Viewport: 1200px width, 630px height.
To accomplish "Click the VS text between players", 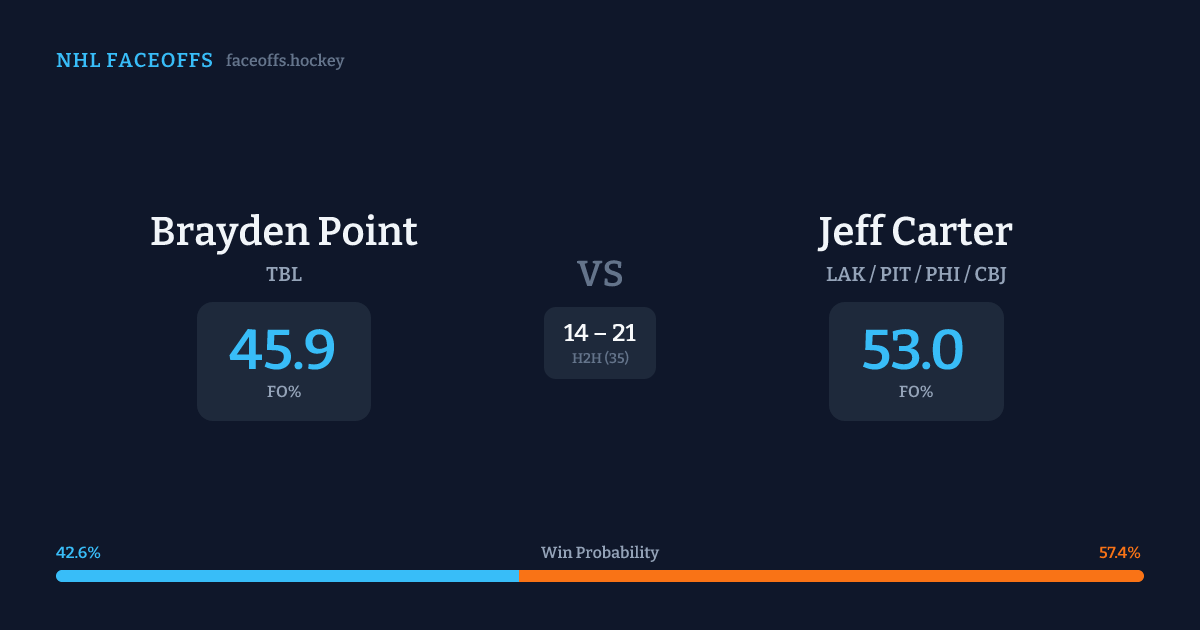I will tap(600, 273).
